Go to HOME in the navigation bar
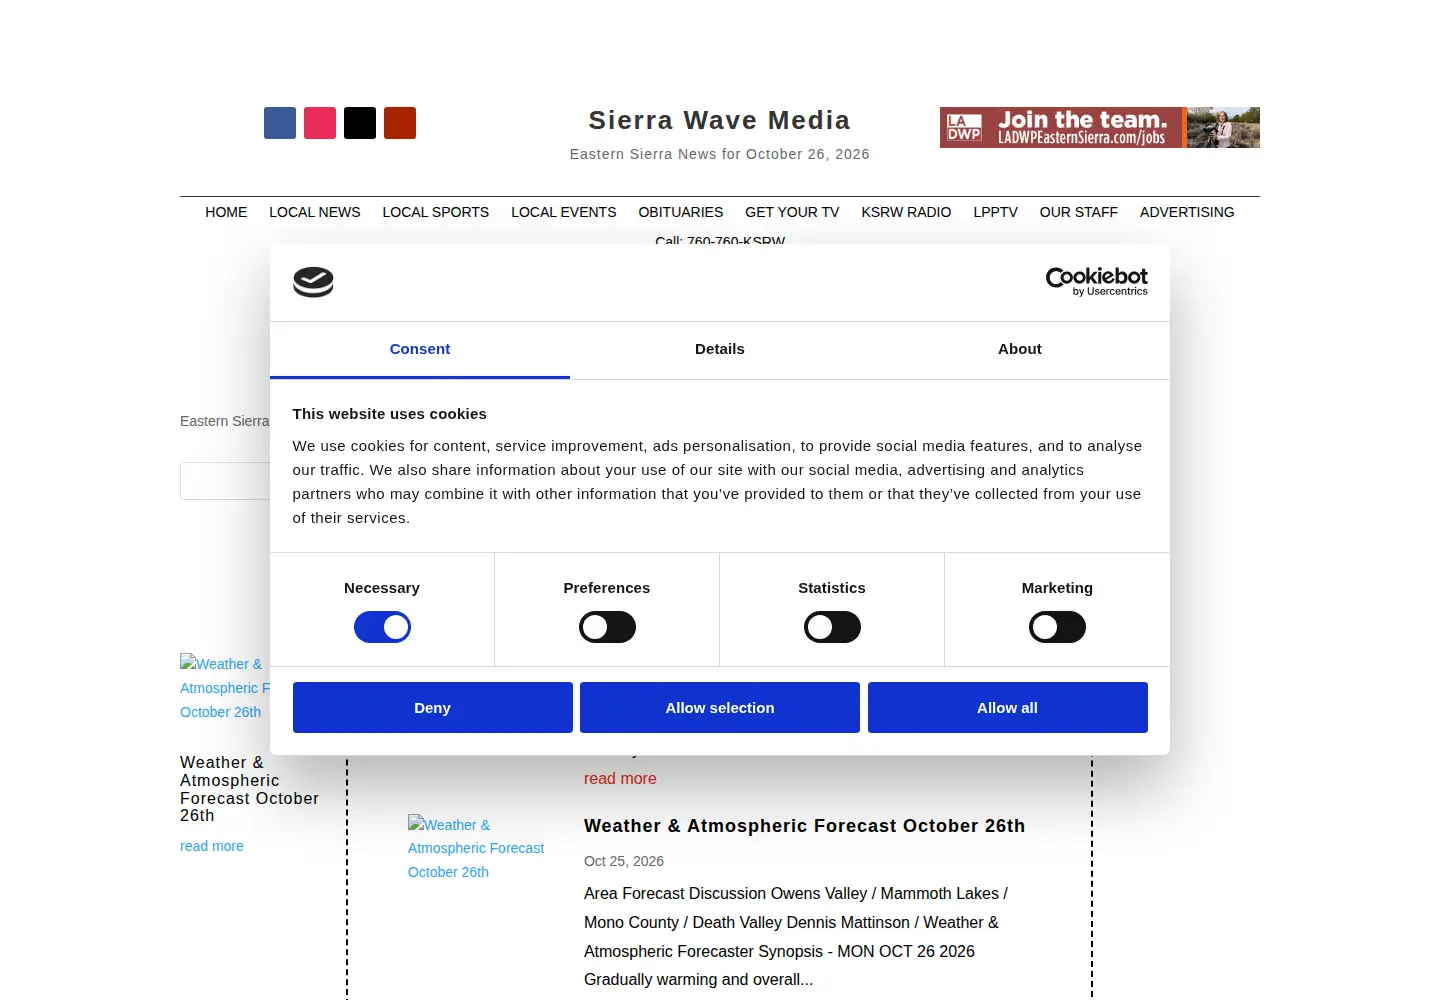This screenshot has height=1000, width=1440. 226,212
